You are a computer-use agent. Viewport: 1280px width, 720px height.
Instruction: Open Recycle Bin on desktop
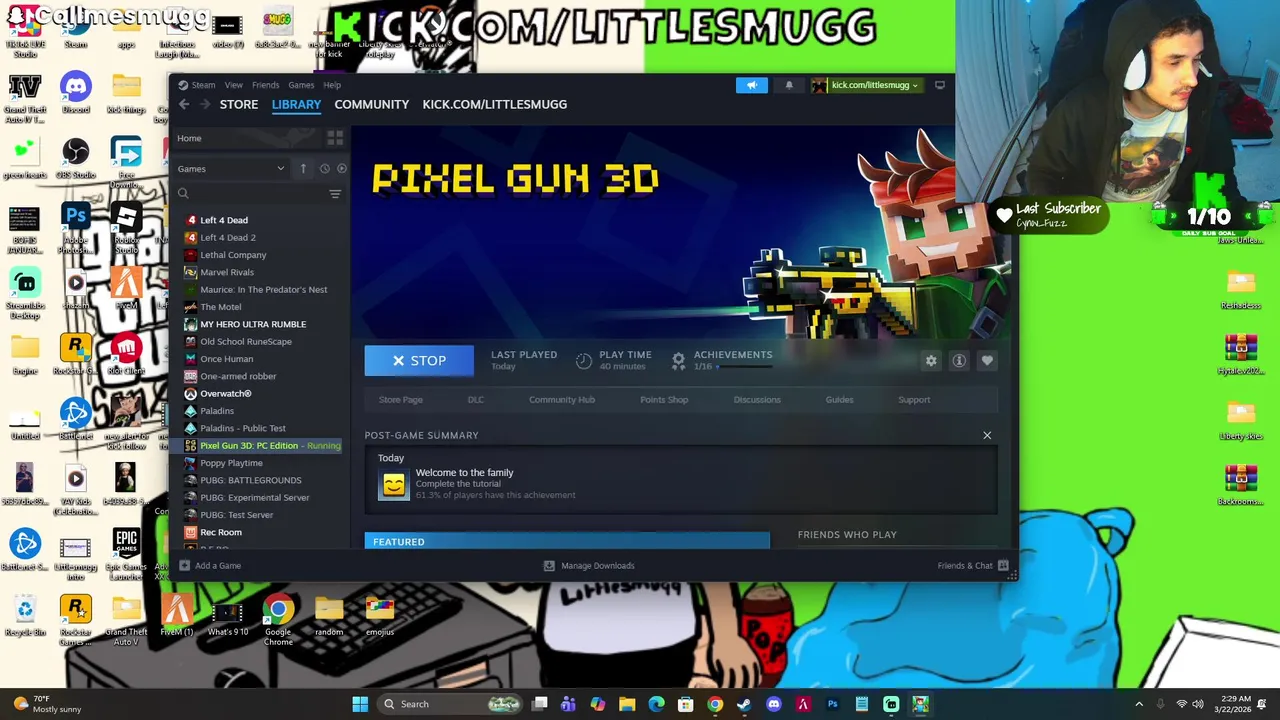click(x=25, y=616)
